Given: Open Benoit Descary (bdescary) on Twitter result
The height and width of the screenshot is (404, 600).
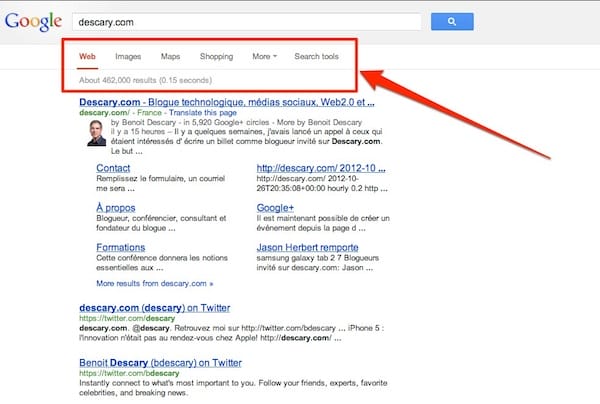Looking at the screenshot, I should tap(160, 363).
